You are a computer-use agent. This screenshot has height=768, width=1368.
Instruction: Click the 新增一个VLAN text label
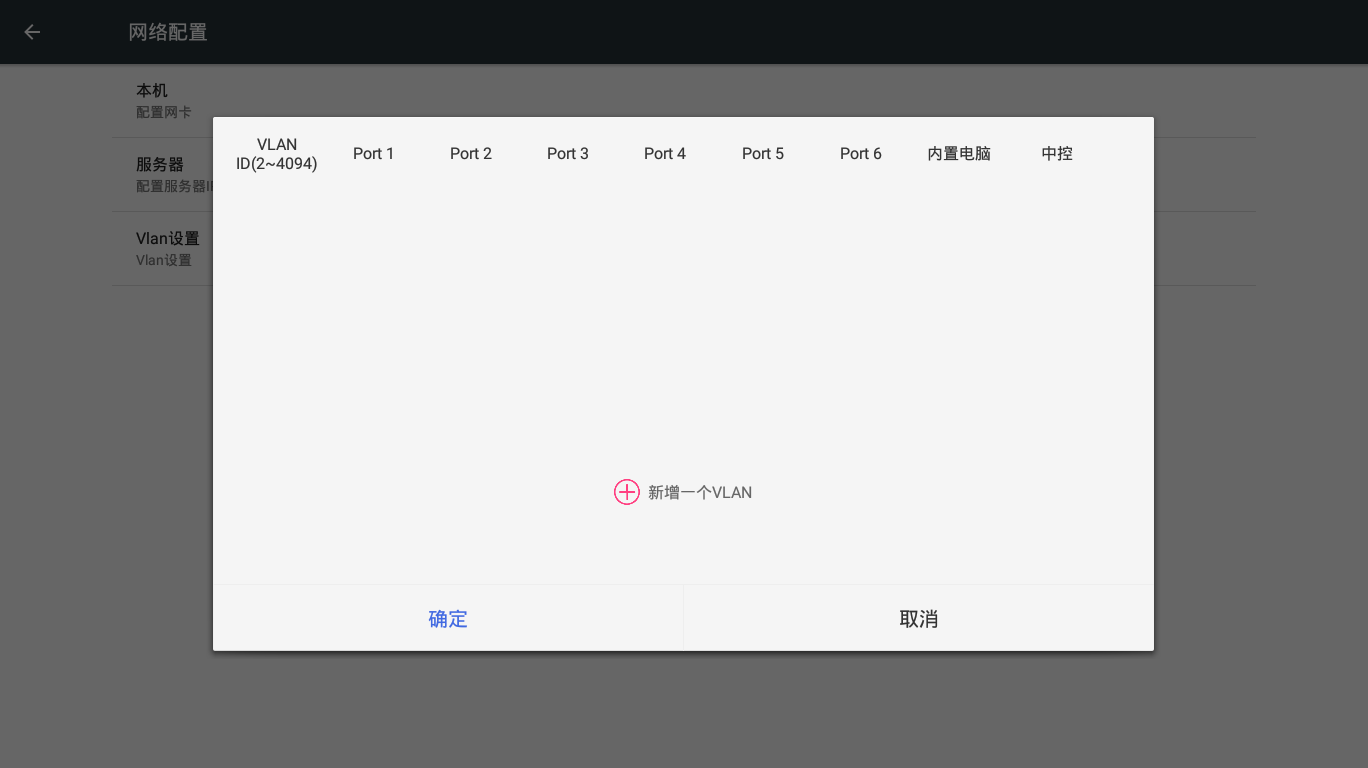click(700, 492)
